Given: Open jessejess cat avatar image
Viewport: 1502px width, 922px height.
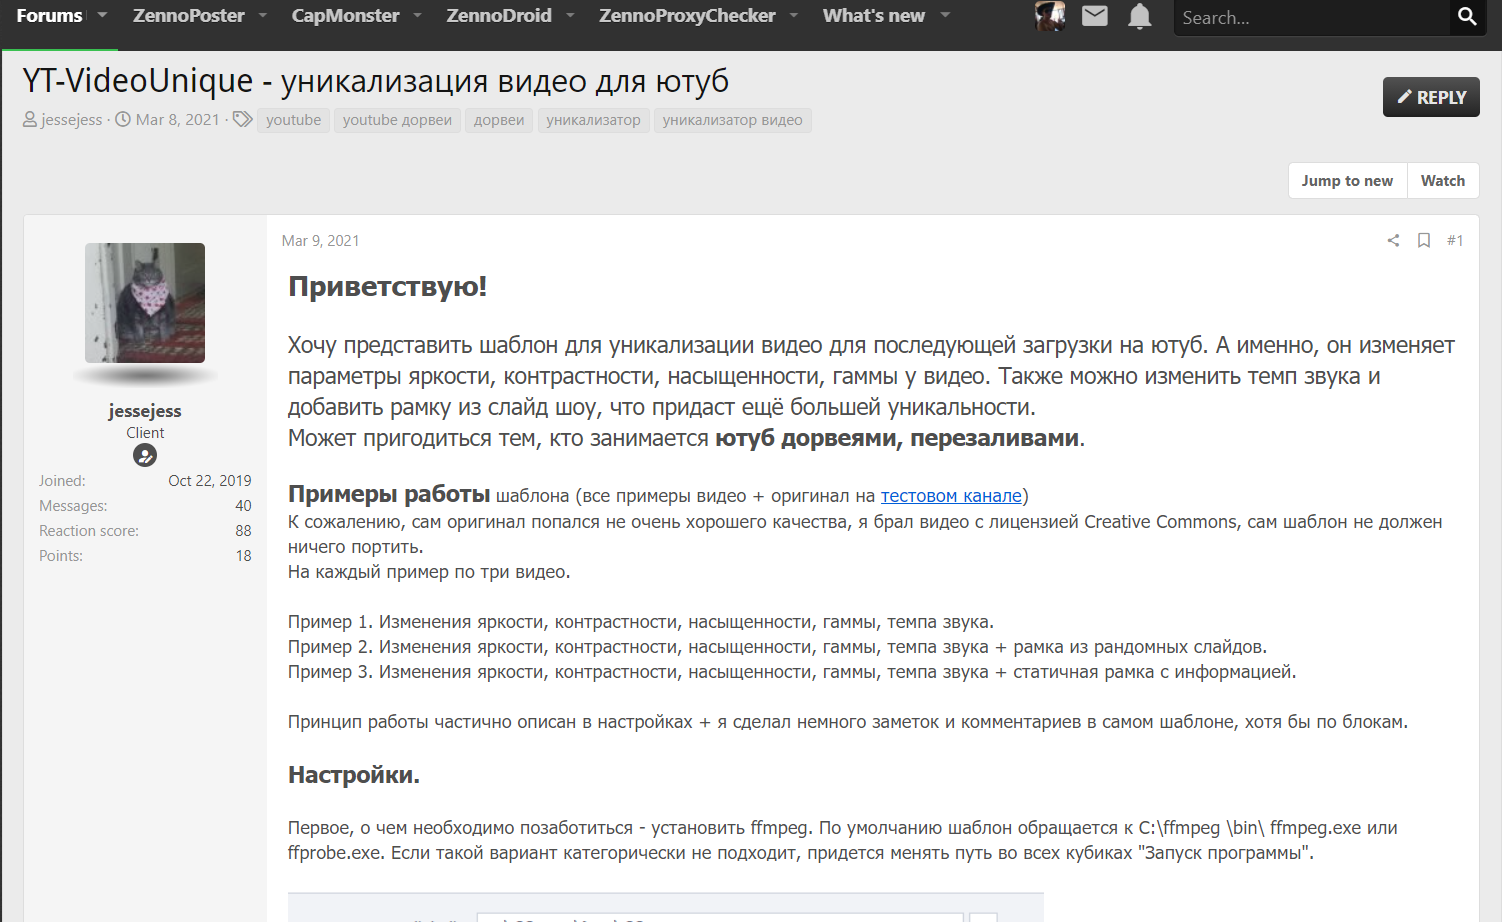Looking at the screenshot, I should pyautogui.click(x=145, y=303).
